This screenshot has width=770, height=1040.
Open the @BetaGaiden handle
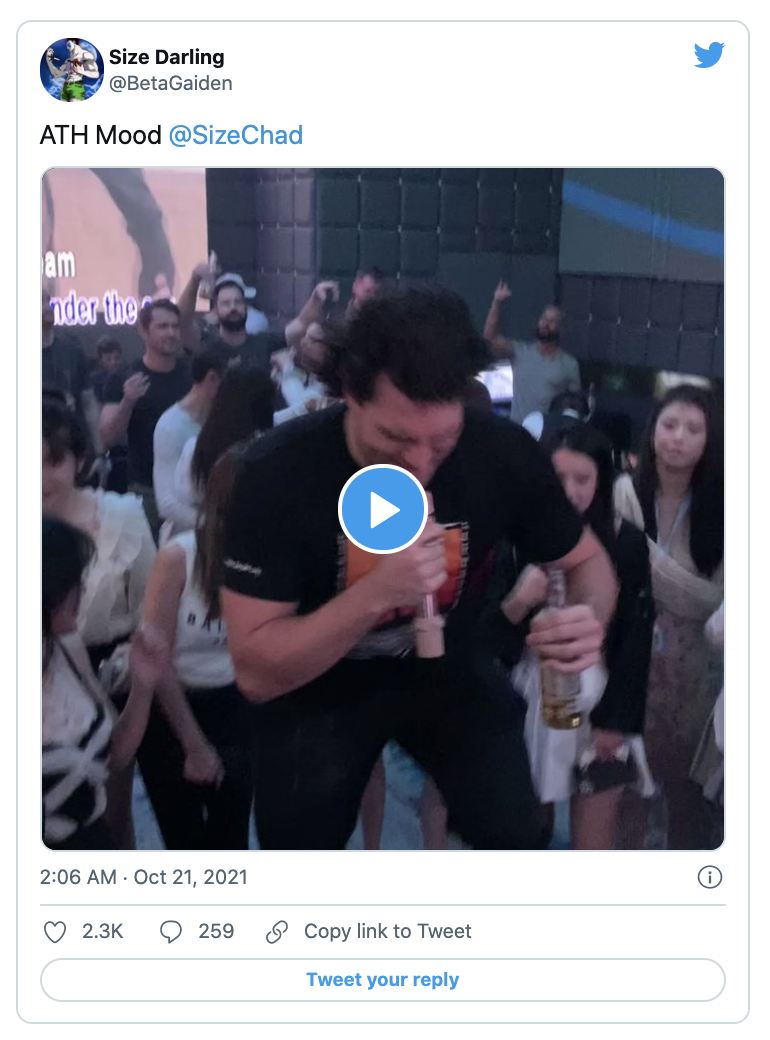[x=170, y=84]
